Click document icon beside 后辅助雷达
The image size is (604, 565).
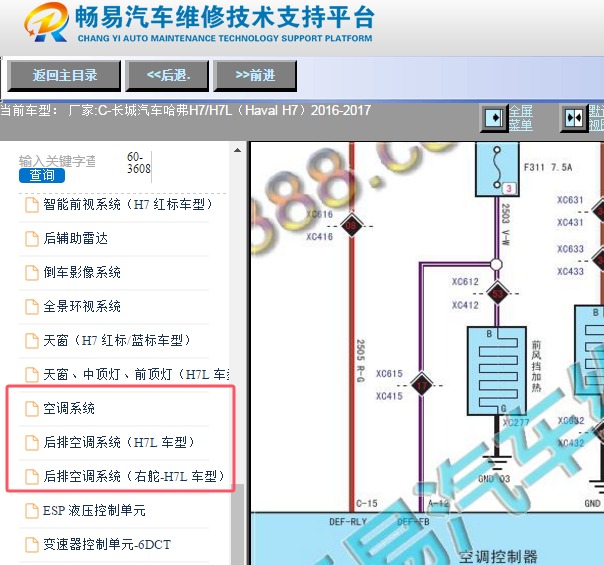pyautogui.click(x=32, y=239)
